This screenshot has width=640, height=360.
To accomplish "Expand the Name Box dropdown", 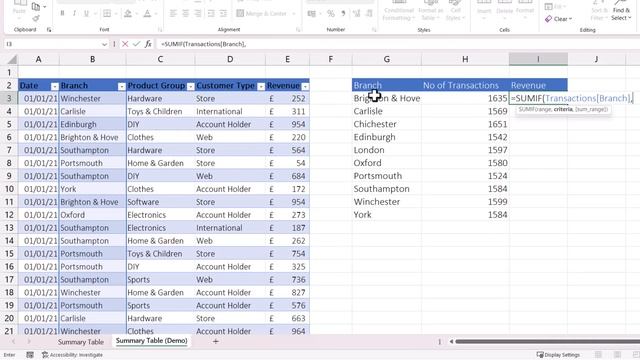I will pyautogui.click(x=104, y=44).
